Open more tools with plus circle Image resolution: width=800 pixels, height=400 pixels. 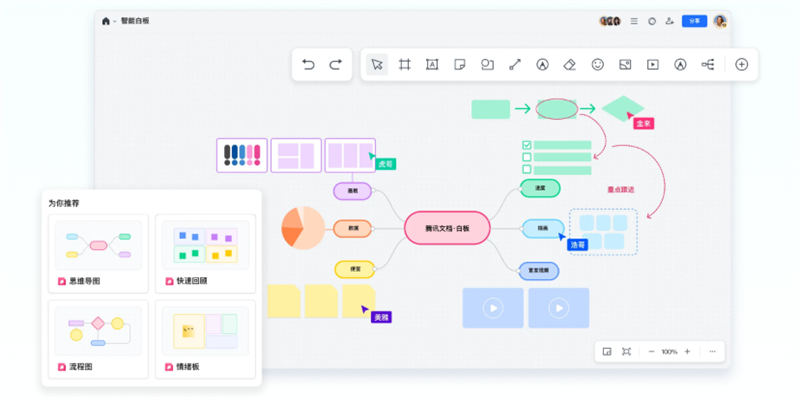pos(741,64)
